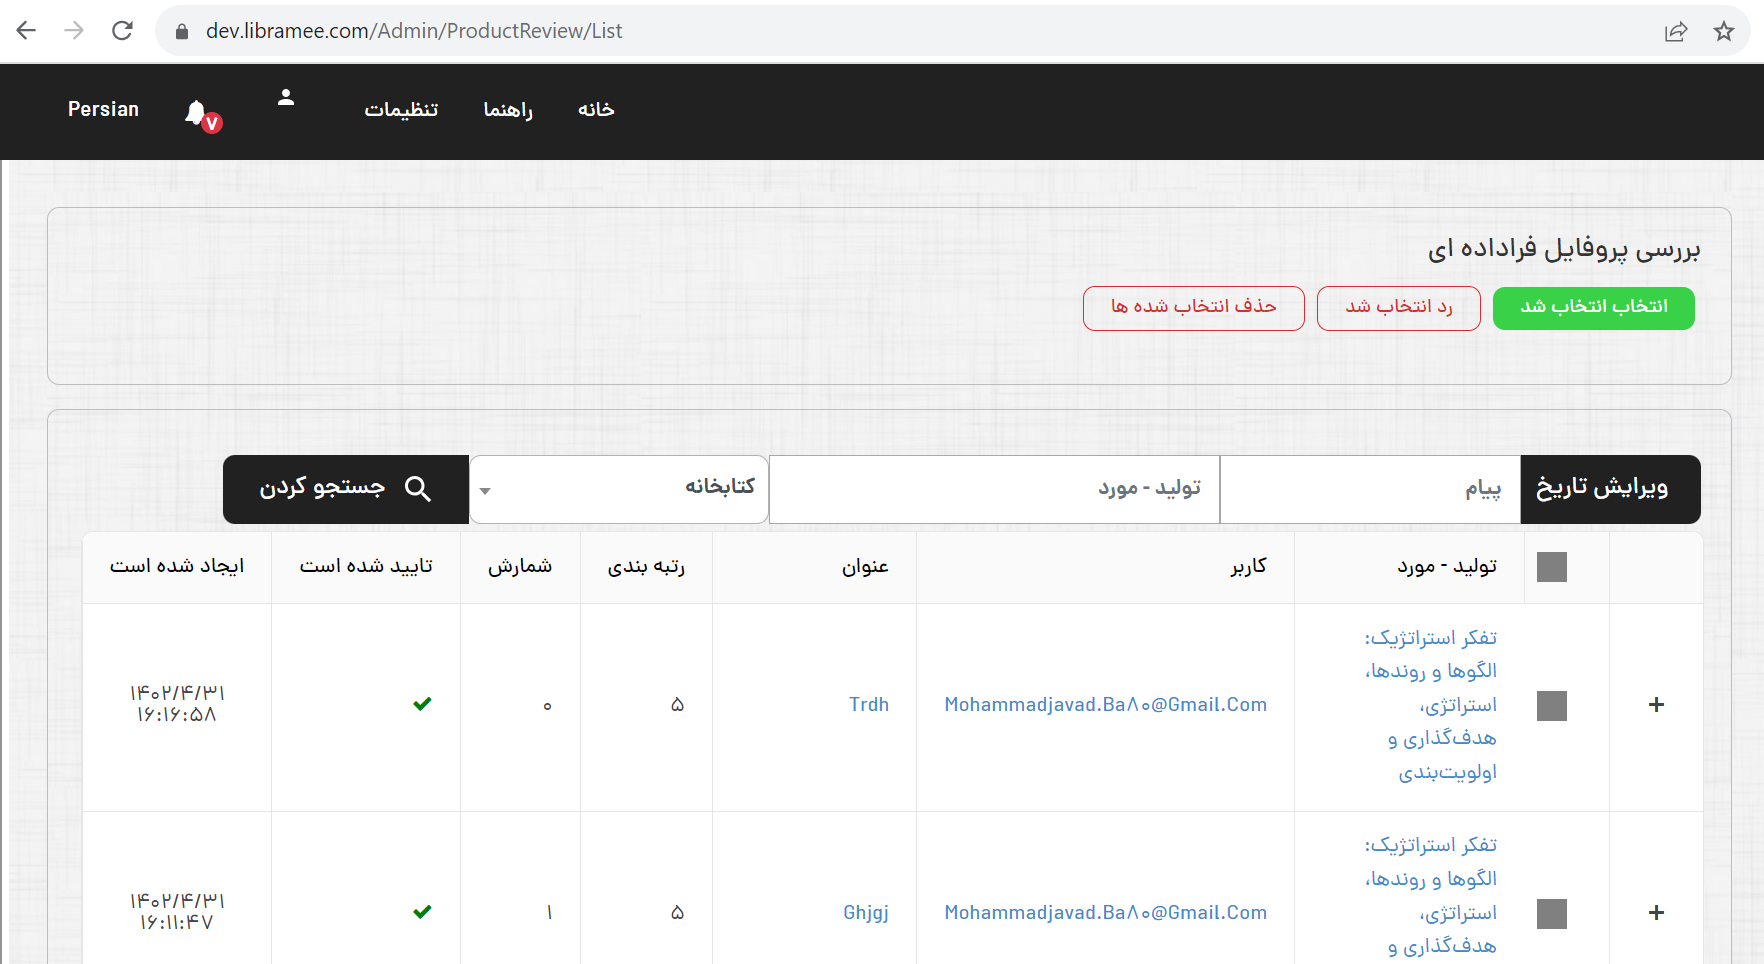Open the Trdh review title link

coord(868,705)
